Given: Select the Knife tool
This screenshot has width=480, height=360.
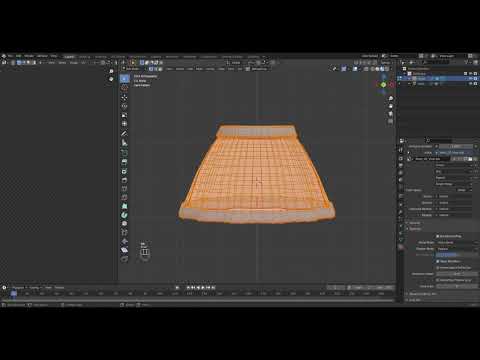Looking at the screenshot, I should (x=124, y=197).
